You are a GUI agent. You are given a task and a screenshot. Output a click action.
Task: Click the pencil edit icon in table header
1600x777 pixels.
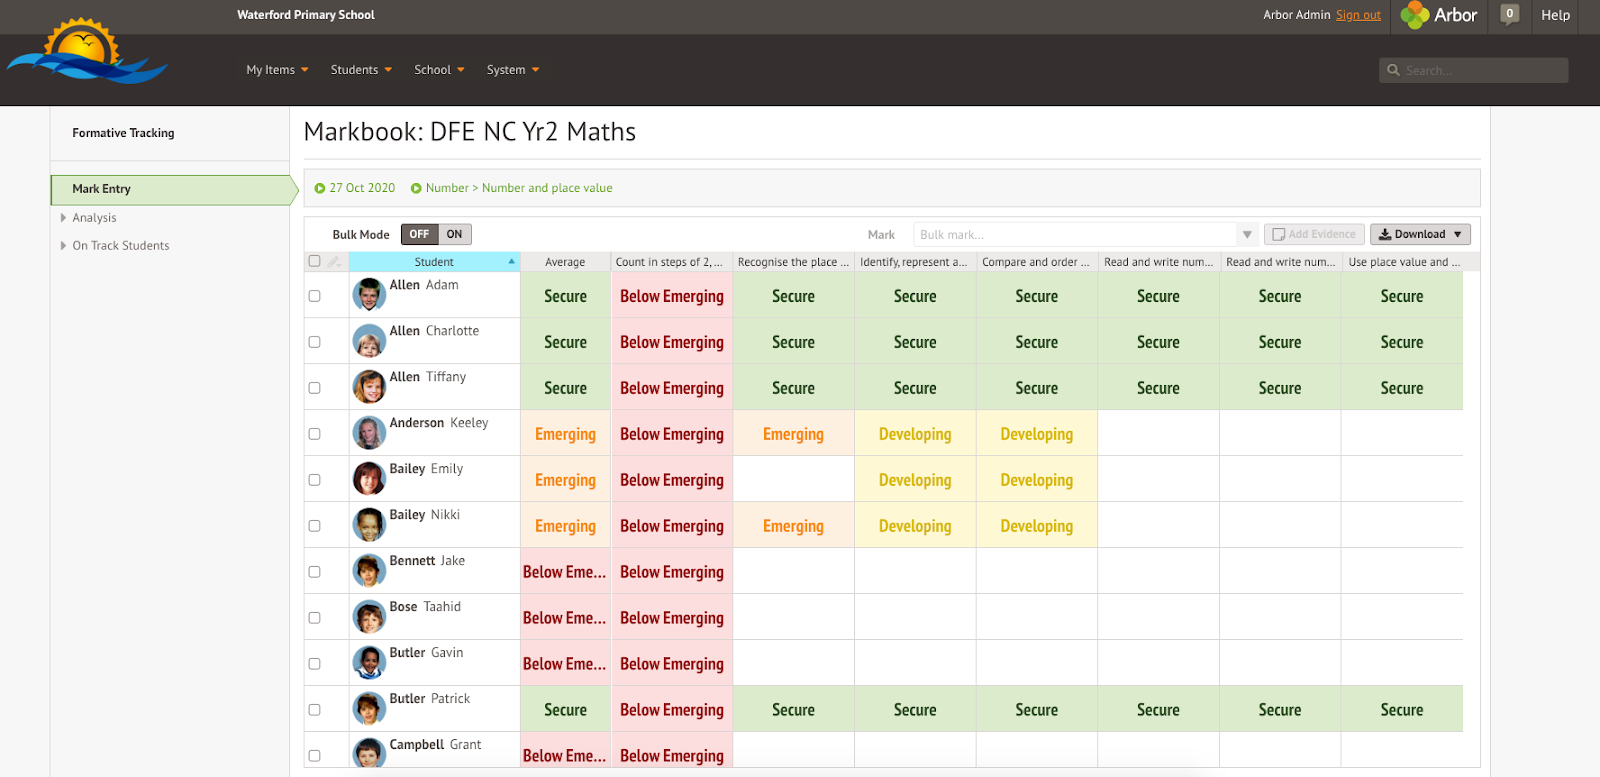tap(334, 262)
